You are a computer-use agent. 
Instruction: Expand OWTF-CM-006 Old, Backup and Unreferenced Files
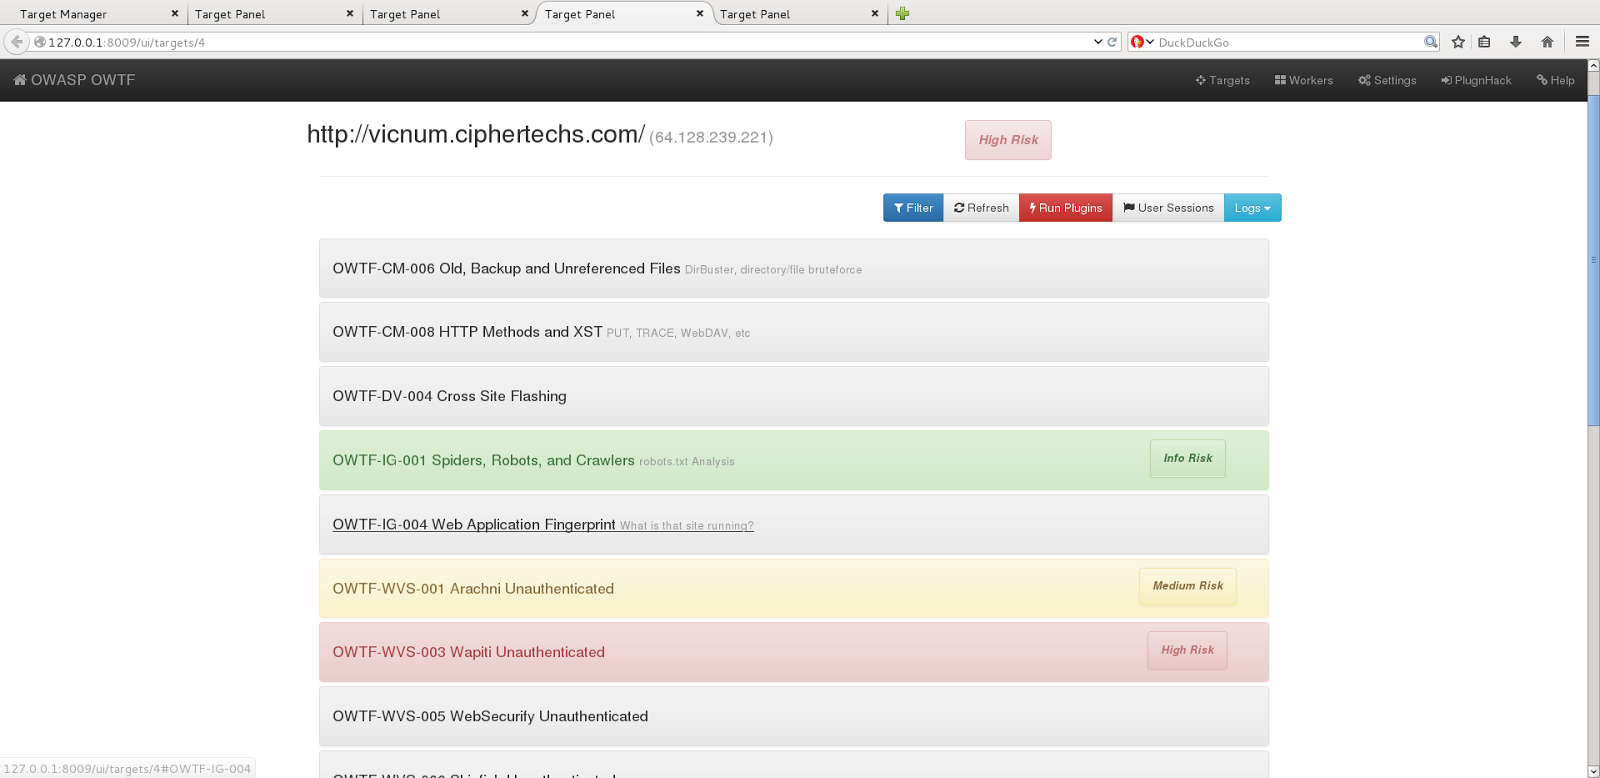pos(794,268)
